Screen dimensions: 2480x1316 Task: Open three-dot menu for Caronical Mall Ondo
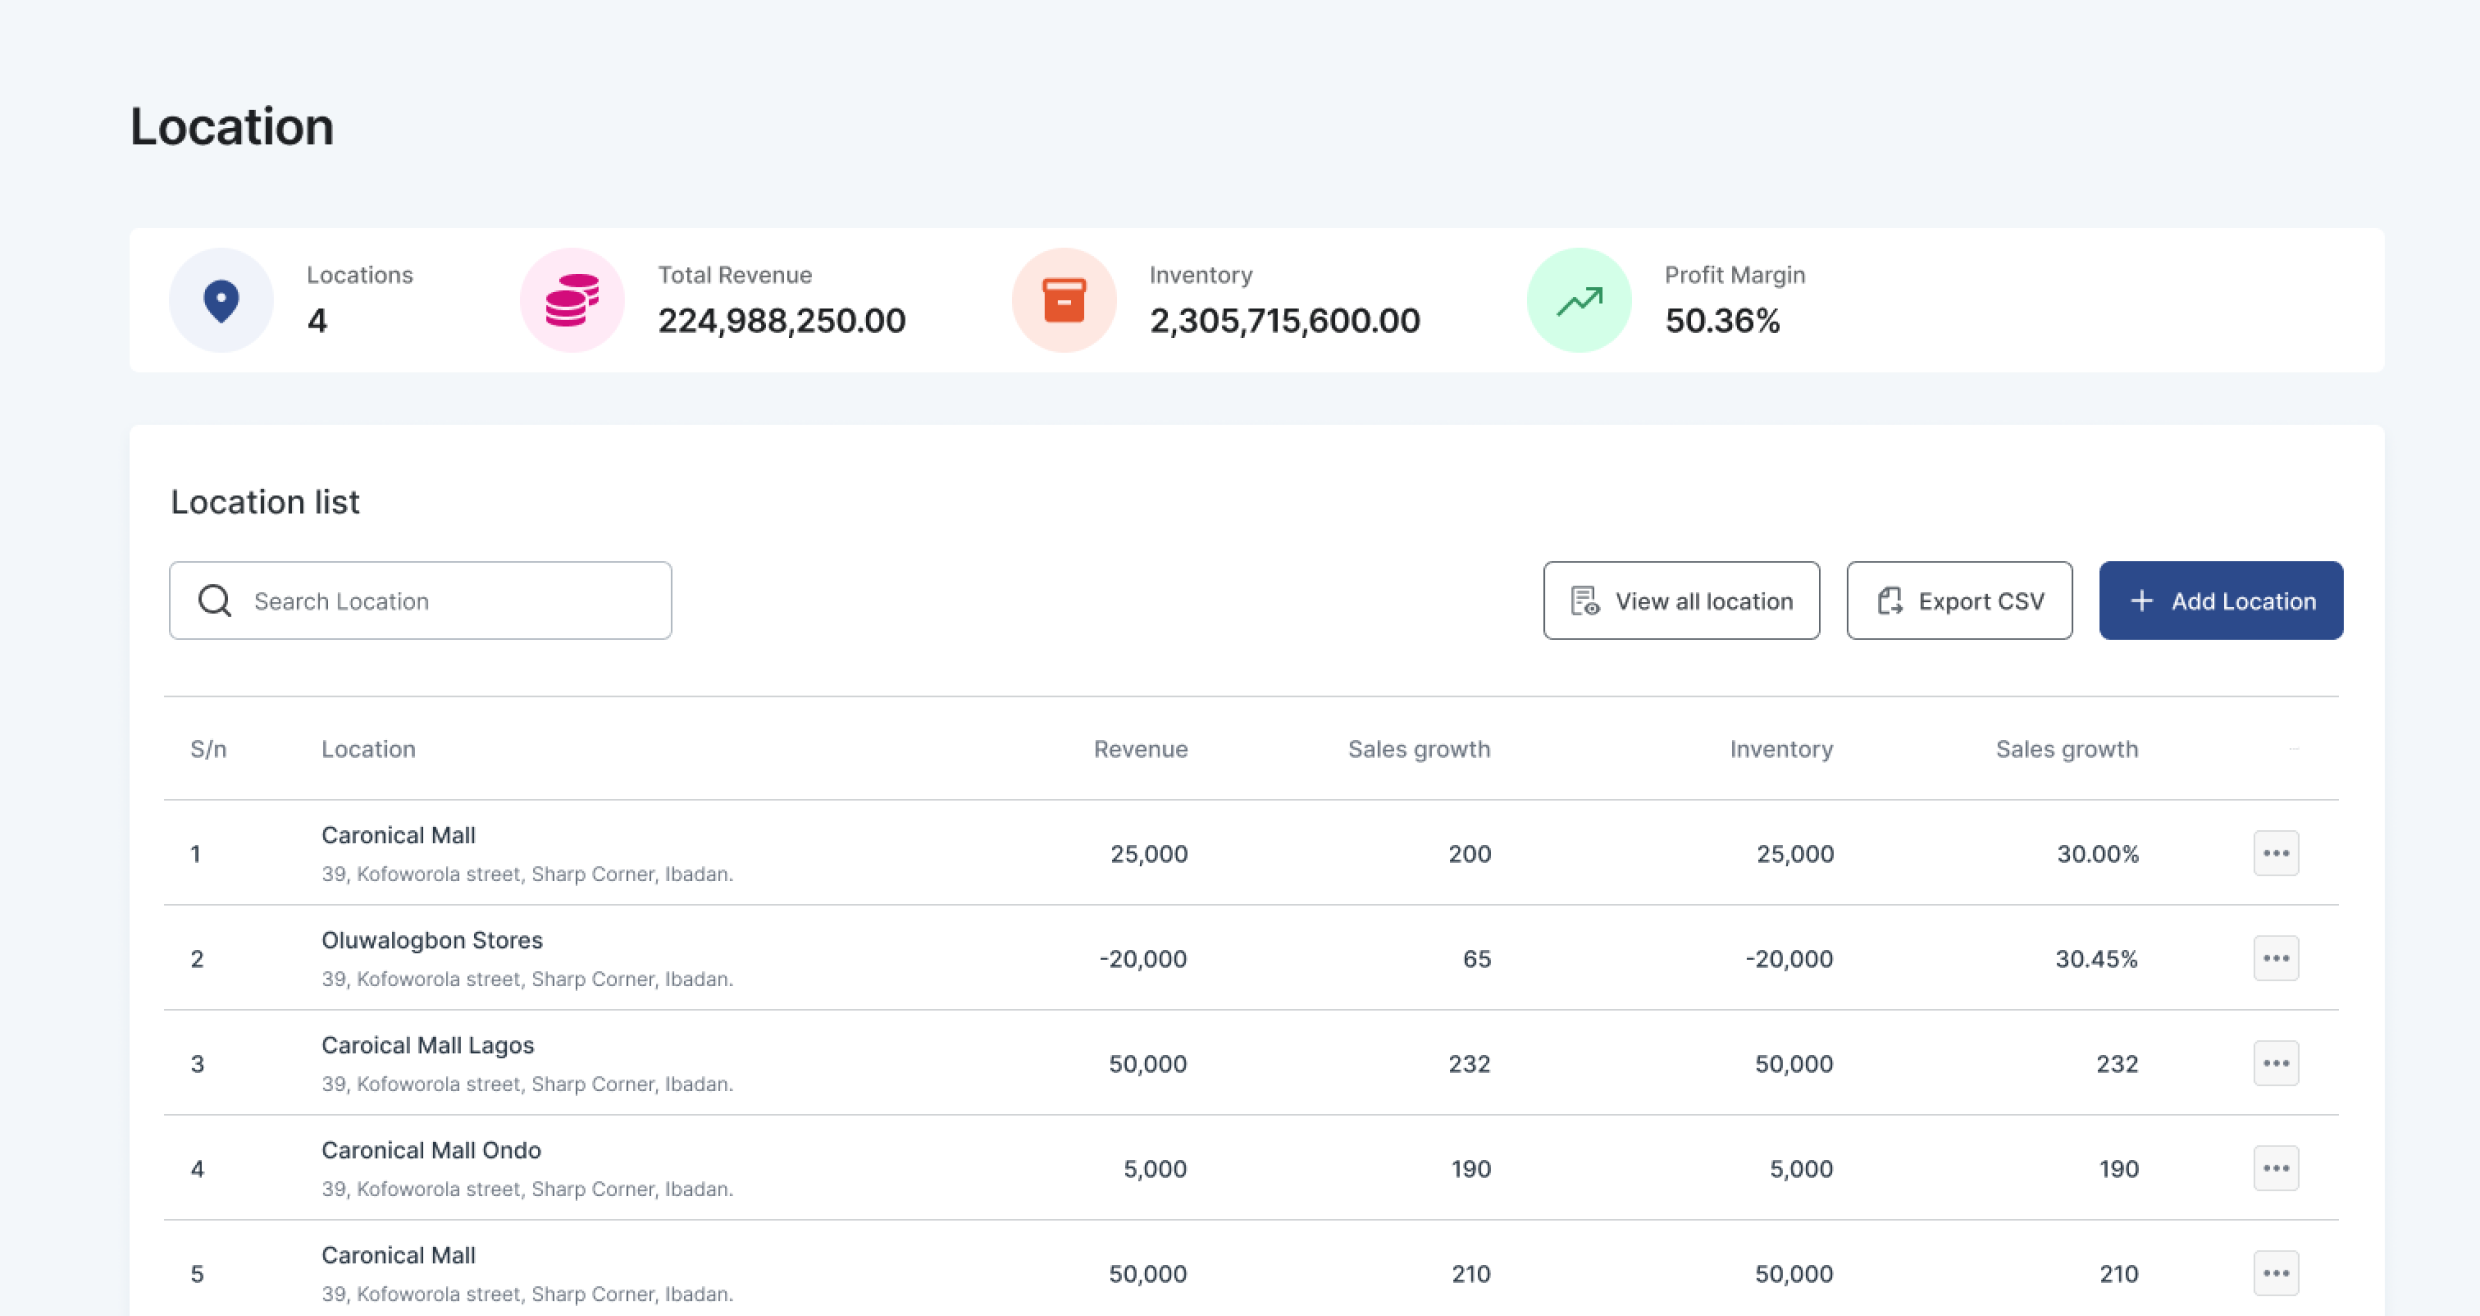(2275, 1168)
